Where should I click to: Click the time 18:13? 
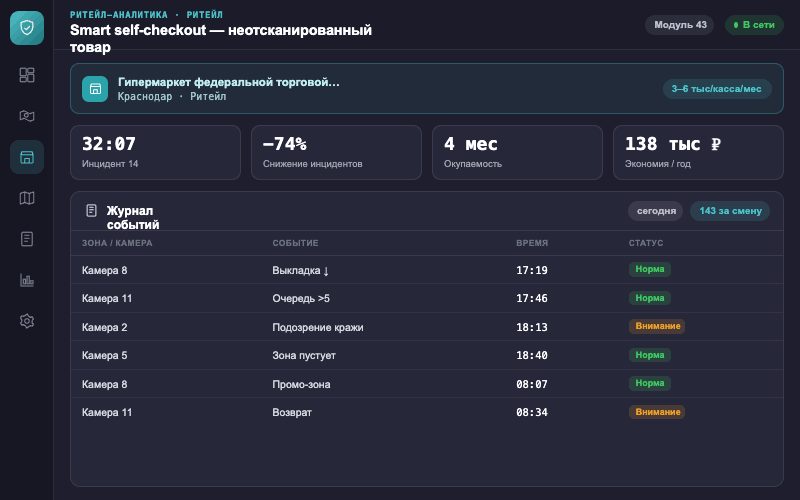(x=532, y=327)
